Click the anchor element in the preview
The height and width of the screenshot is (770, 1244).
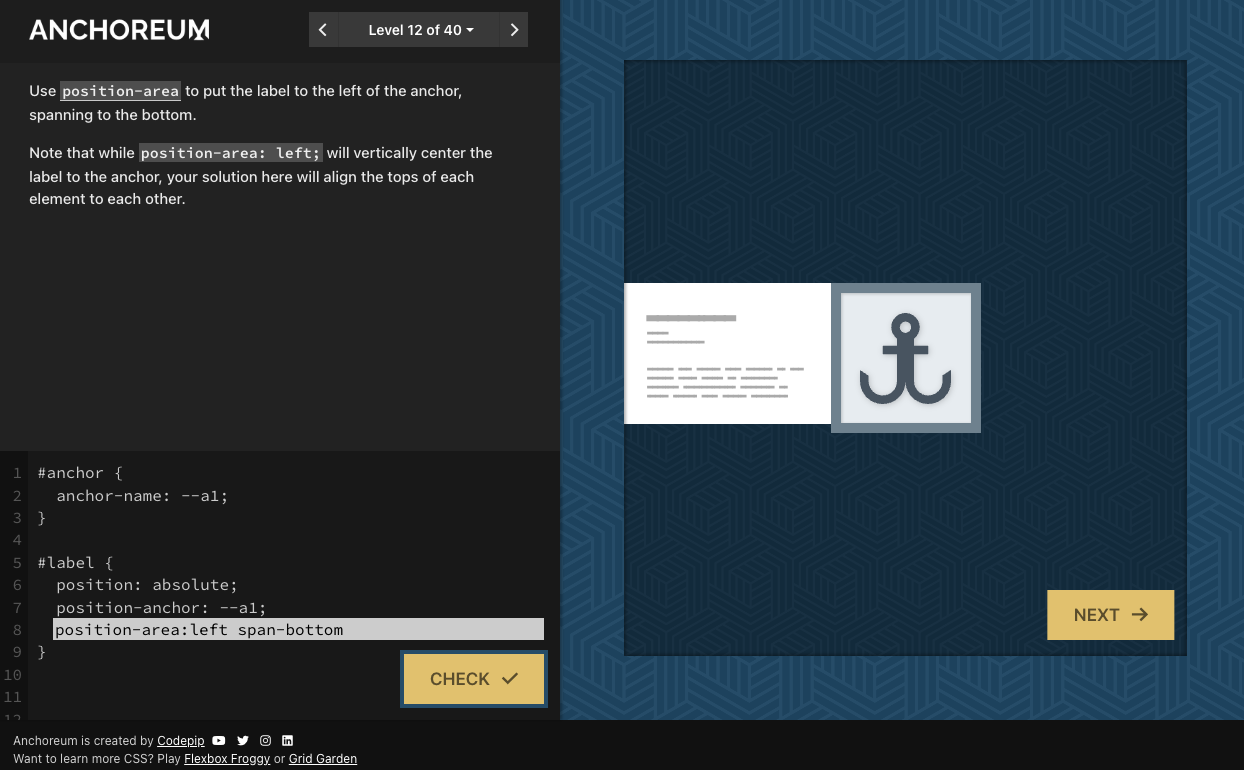click(x=905, y=358)
